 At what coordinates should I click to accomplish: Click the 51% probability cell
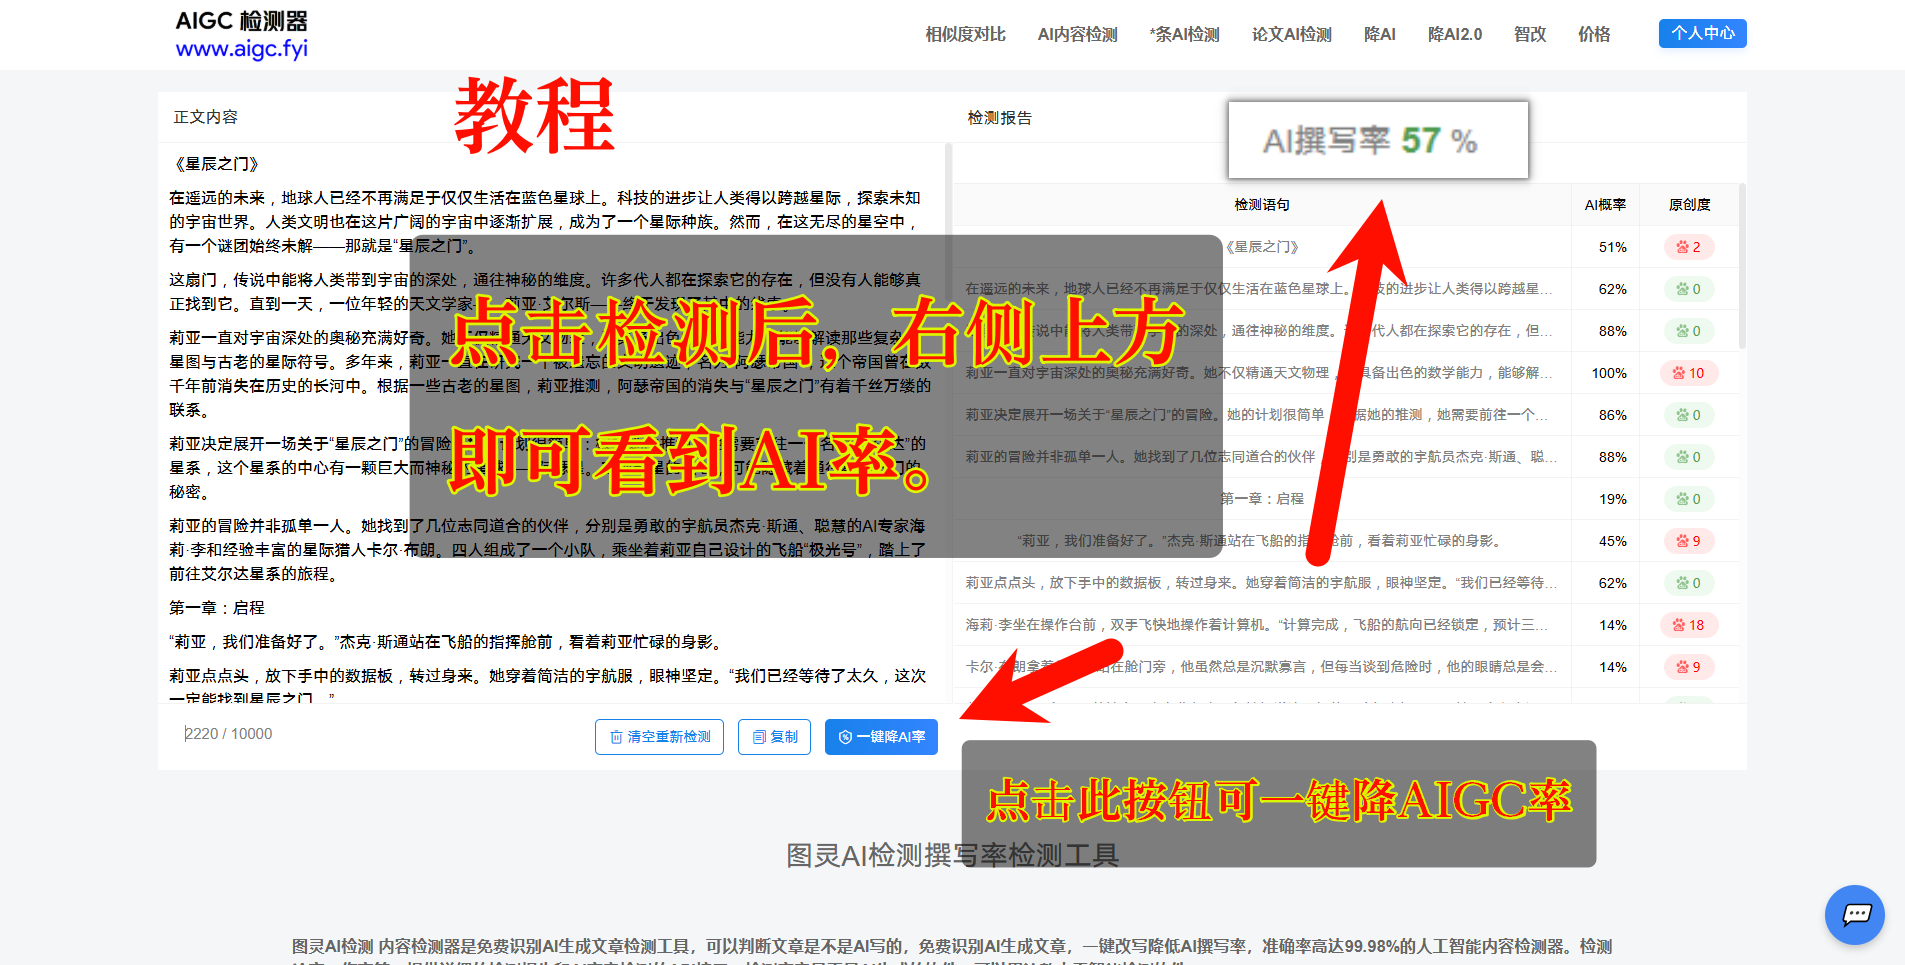click(x=1612, y=247)
